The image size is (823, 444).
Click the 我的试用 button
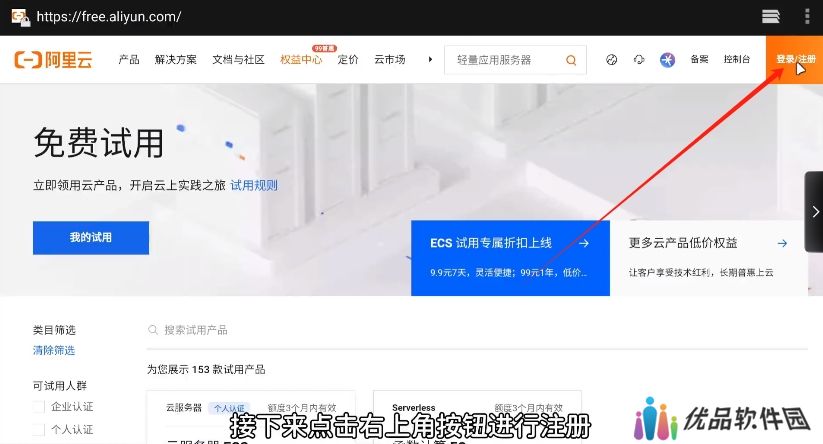91,238
